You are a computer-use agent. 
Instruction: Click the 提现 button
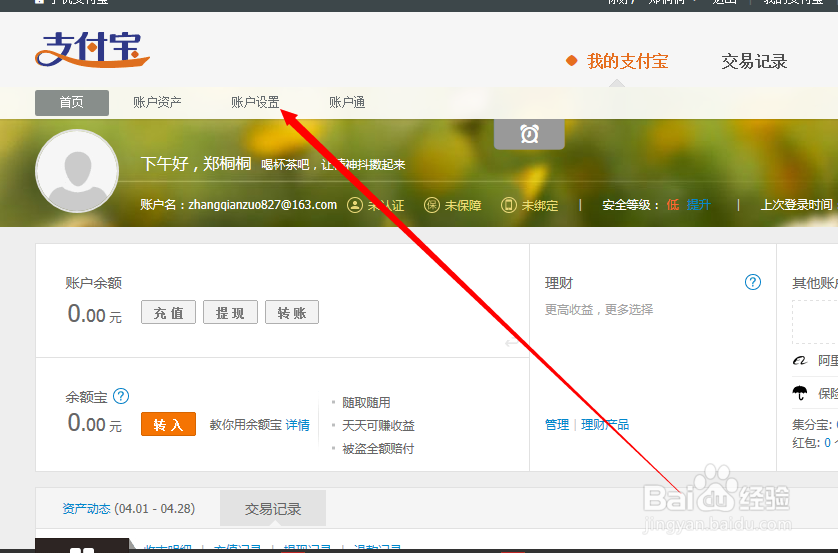(x=230, y=313)
